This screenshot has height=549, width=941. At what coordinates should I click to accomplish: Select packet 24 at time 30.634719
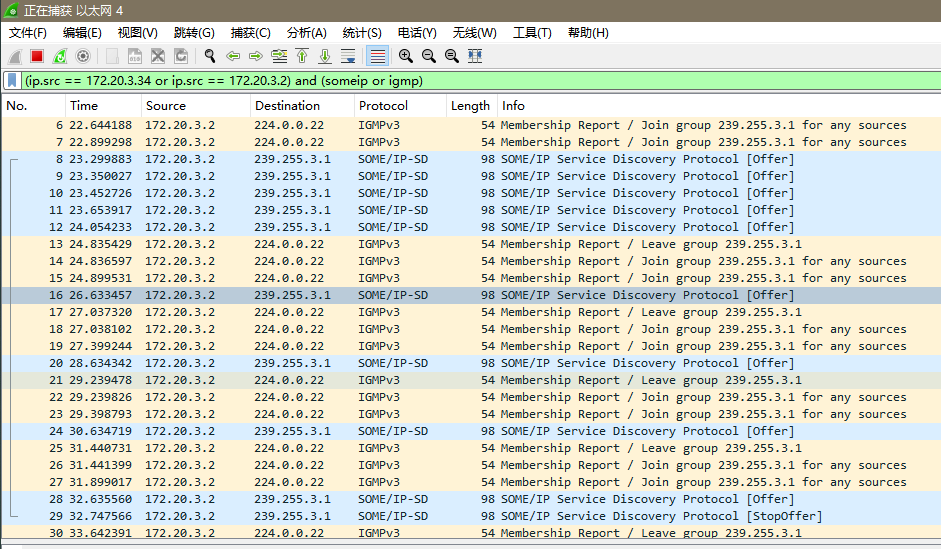pos(471,431)
